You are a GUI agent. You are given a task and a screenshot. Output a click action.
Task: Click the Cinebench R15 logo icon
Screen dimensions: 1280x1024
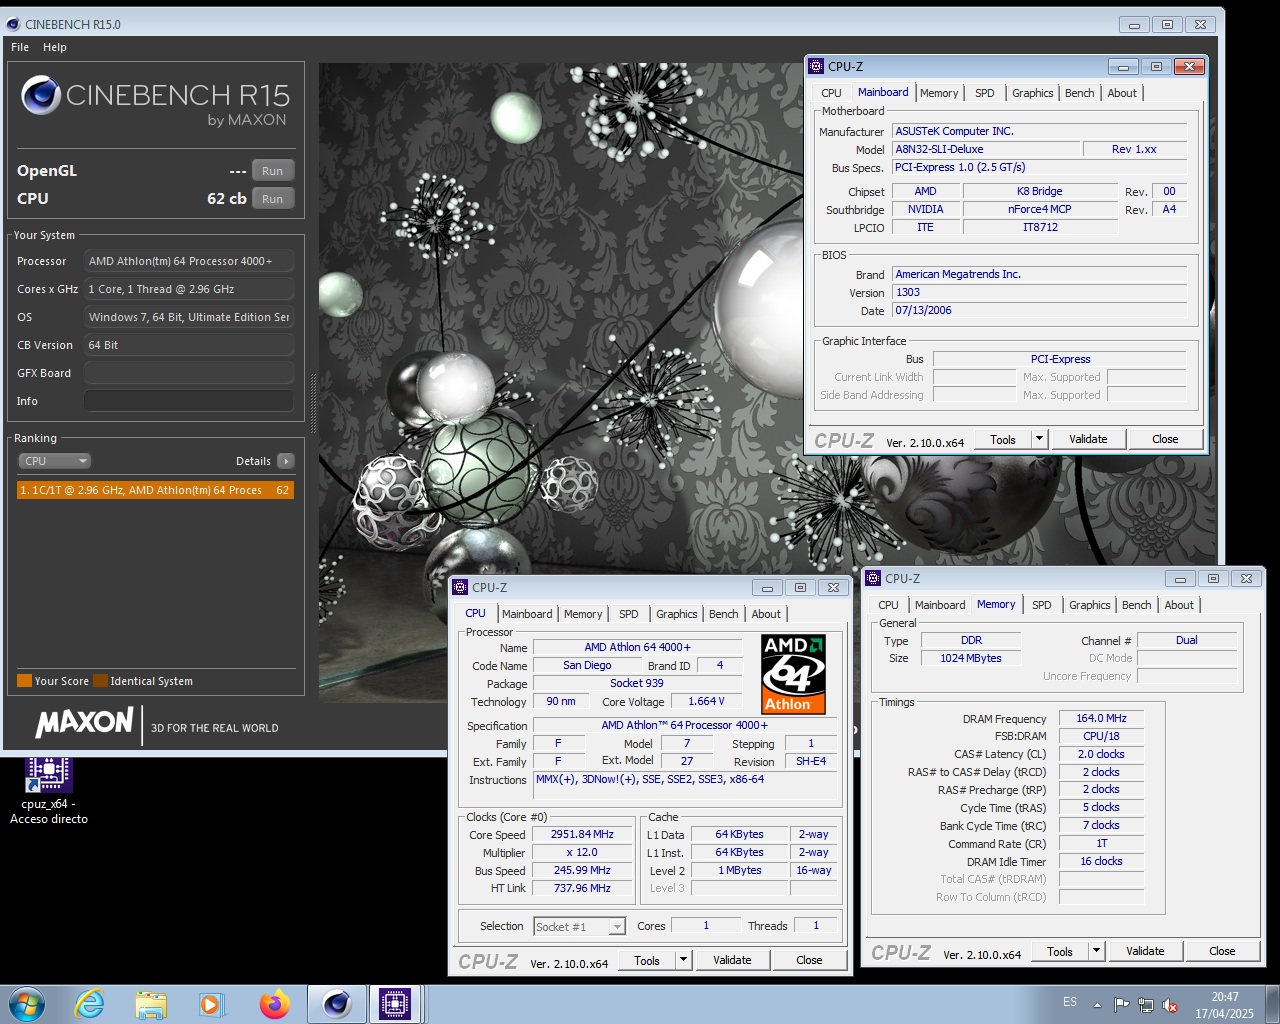point(41,95)
